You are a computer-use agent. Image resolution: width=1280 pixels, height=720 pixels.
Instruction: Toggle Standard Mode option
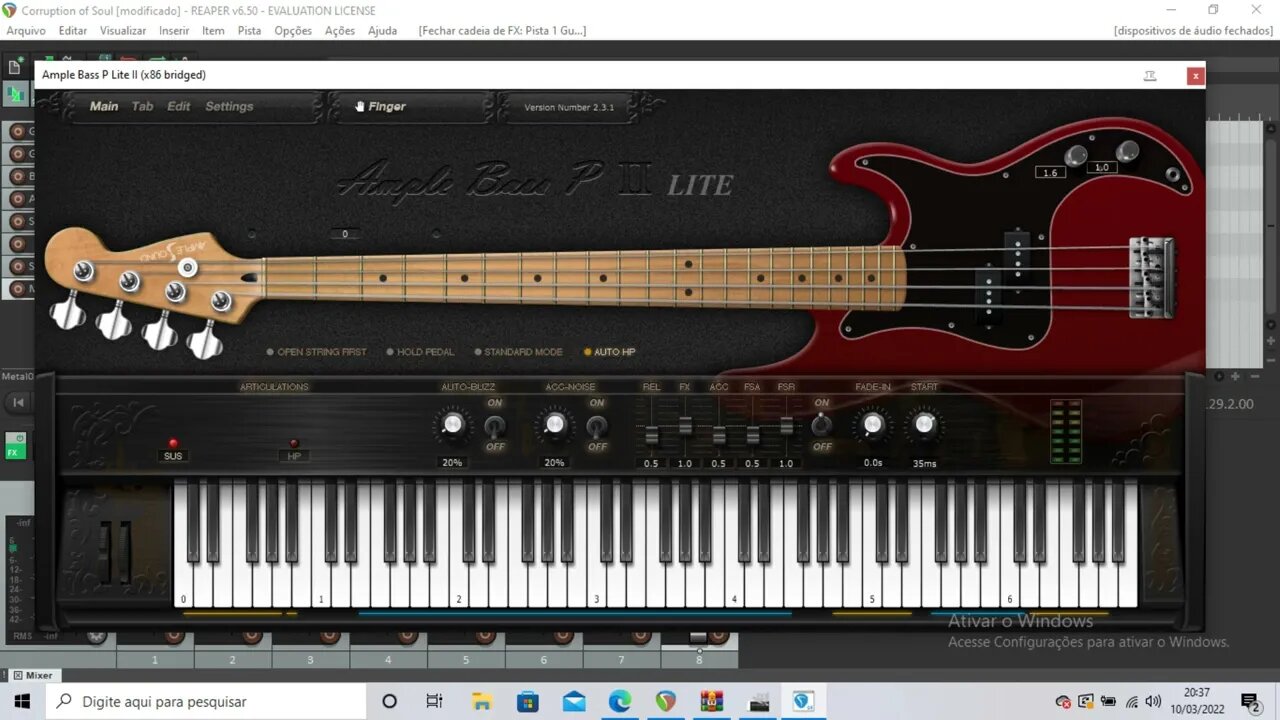(x=518, y=352)
